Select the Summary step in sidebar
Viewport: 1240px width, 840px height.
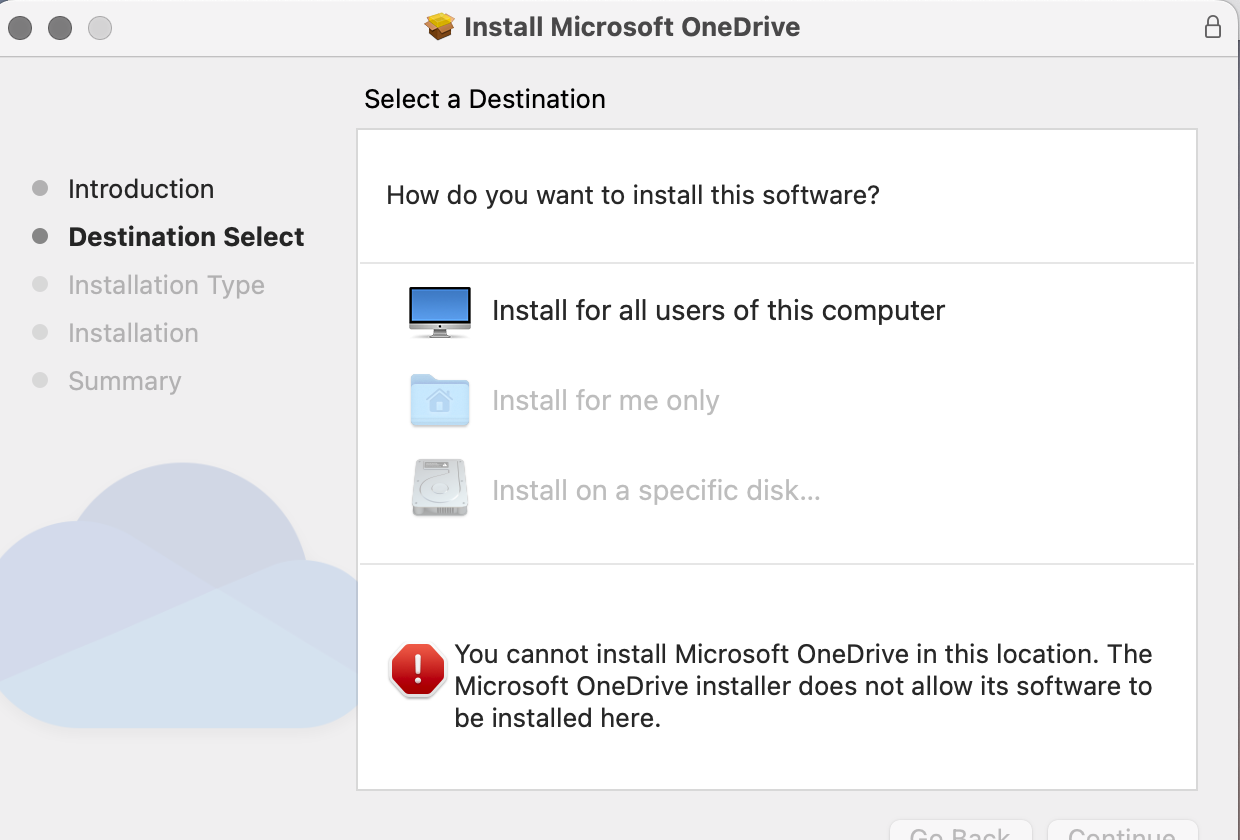click(124, 381)
